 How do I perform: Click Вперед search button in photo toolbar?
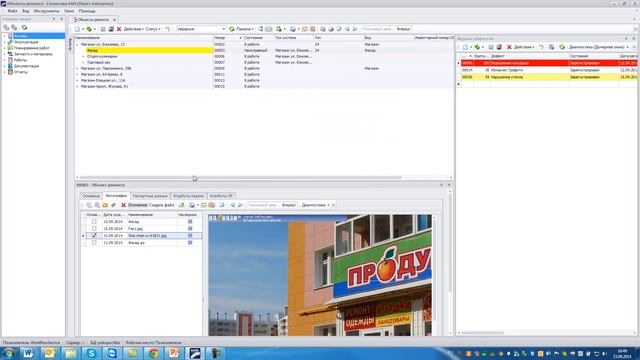(289, 205)
